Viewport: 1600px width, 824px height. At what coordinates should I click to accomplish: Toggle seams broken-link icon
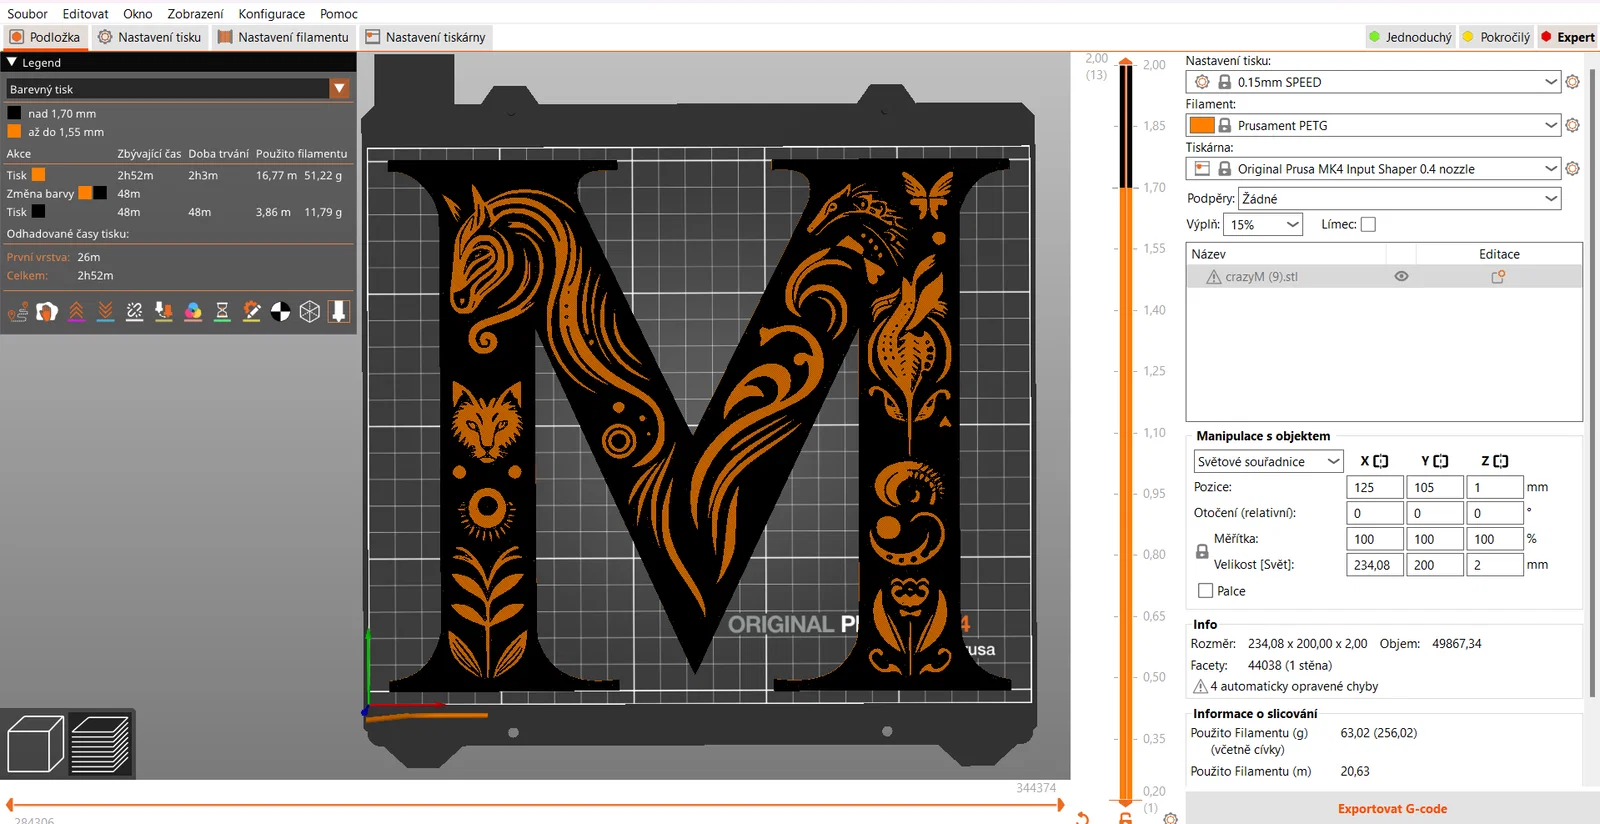tap(135, 312)
